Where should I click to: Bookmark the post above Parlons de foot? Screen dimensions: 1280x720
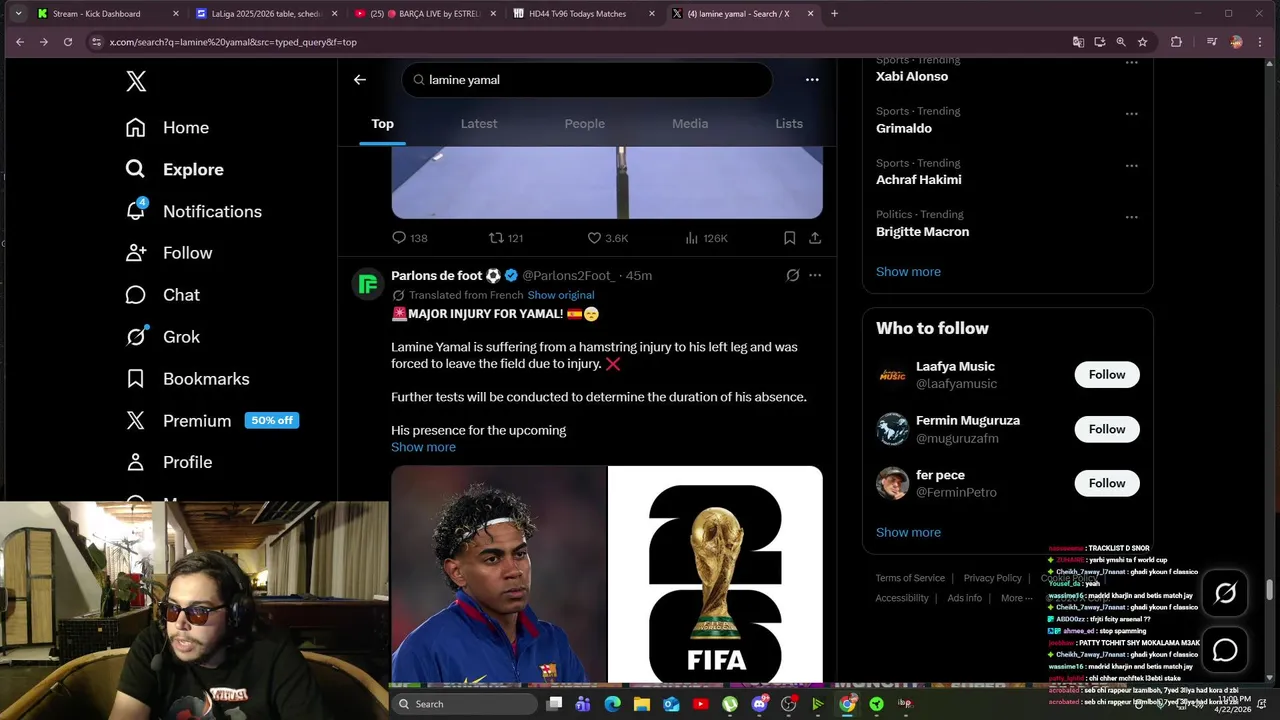(789, 238)
